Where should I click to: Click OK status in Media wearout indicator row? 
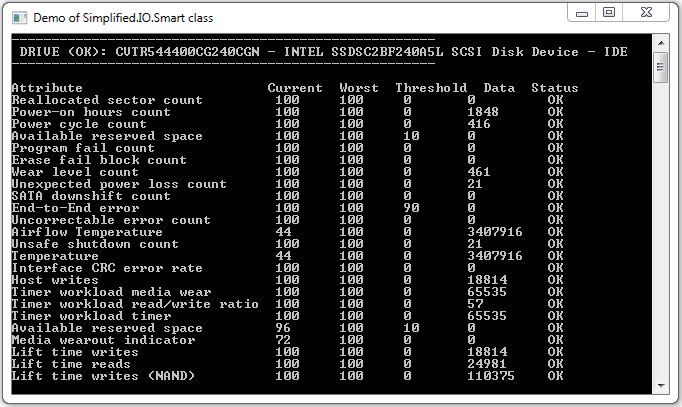(555, 340)
